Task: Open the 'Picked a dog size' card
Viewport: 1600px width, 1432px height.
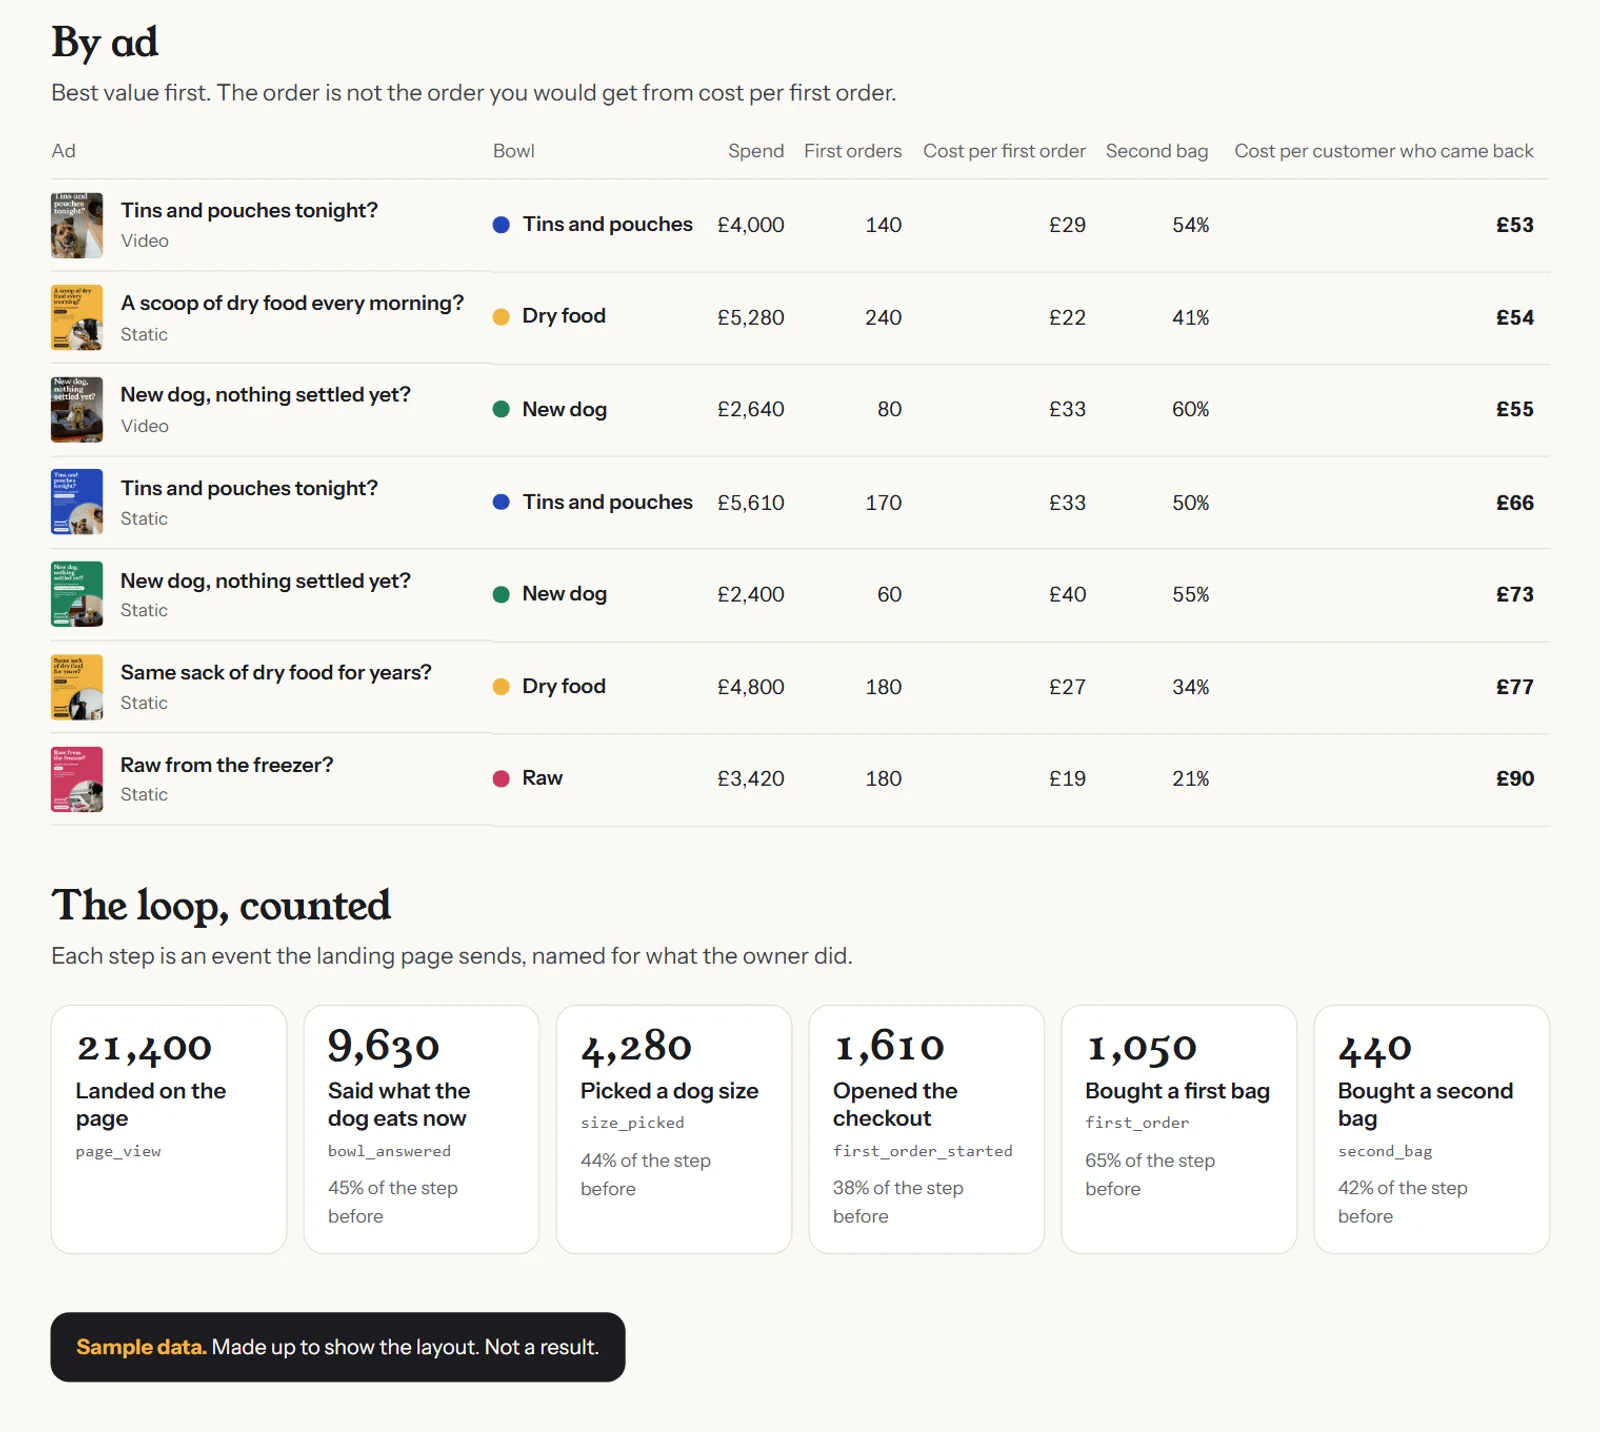Action: (674, 1129)
